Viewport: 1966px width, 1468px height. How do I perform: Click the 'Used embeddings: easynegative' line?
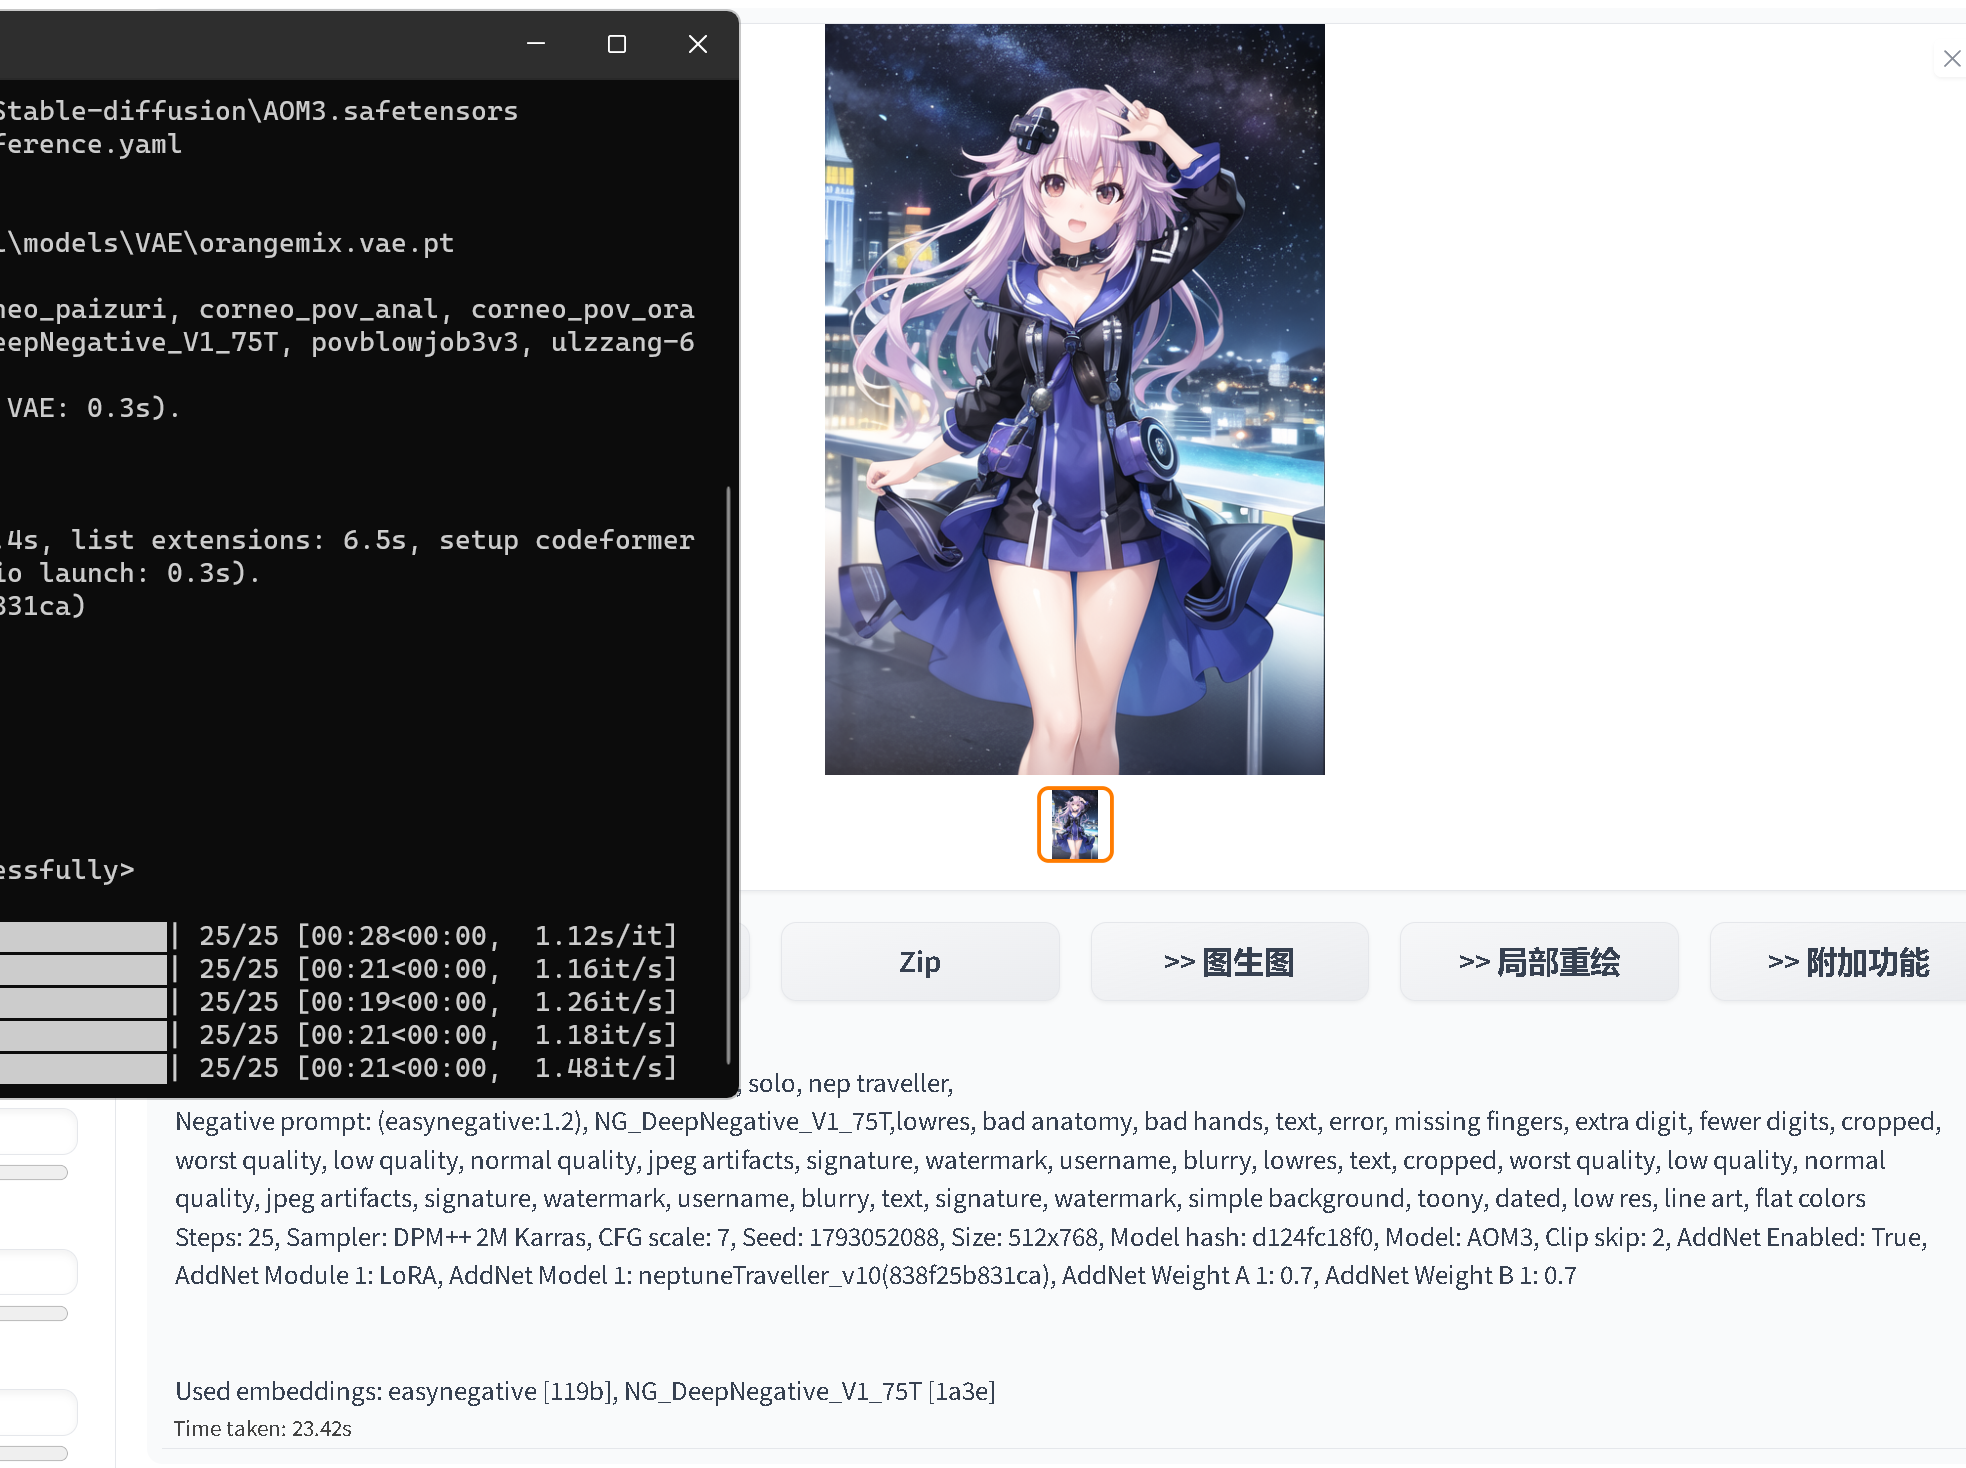[585, 1391]
